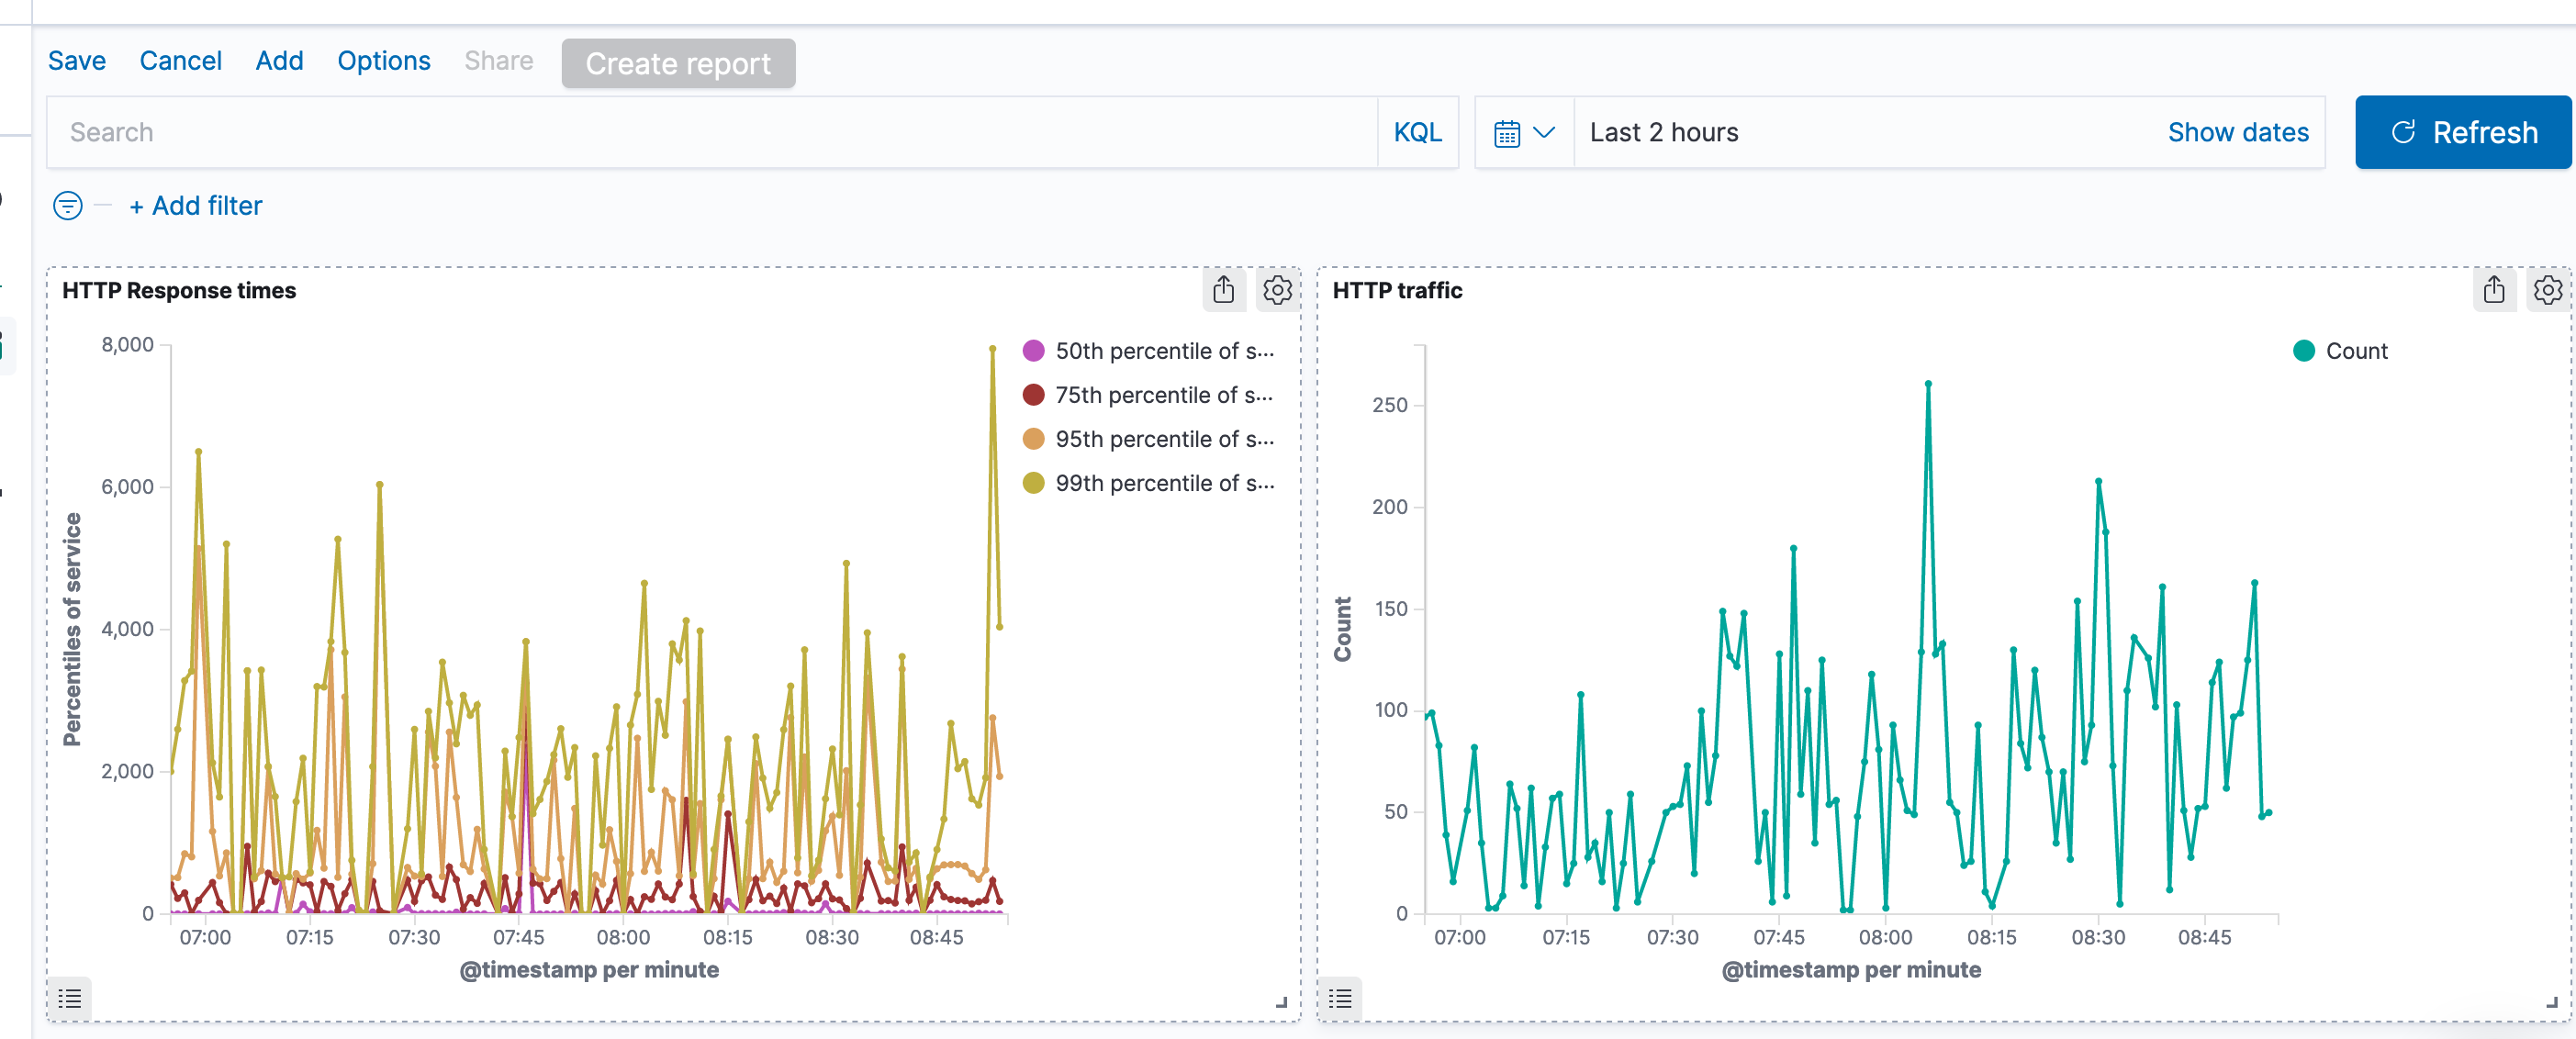Open HTTP Response times panel gear options
Screen dimensions: 2576x1039
pyautogui.click(x=1277, y=290)
